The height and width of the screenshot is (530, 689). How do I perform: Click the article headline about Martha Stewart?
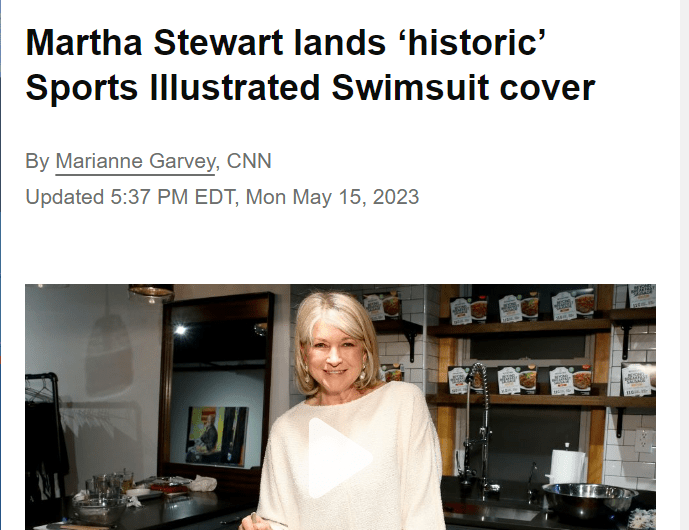(x=310, y=65)
